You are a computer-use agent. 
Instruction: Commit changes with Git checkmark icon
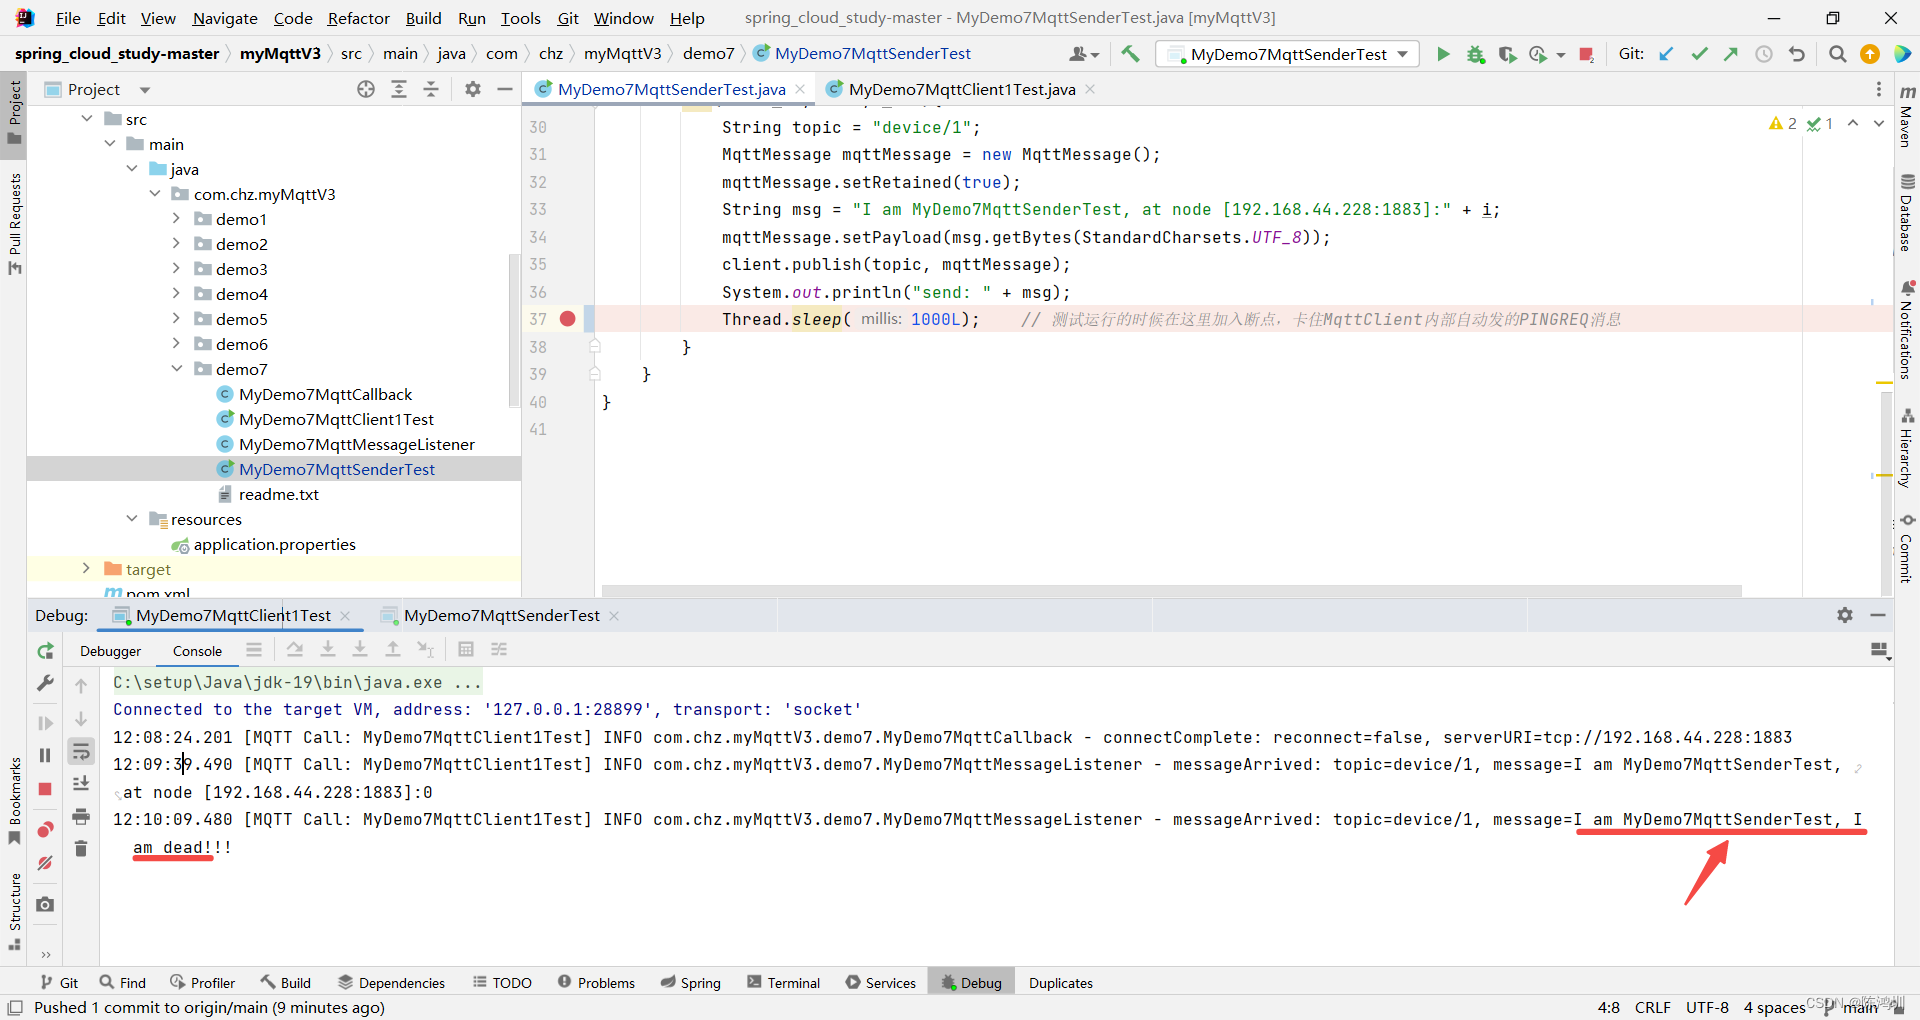1699,54
